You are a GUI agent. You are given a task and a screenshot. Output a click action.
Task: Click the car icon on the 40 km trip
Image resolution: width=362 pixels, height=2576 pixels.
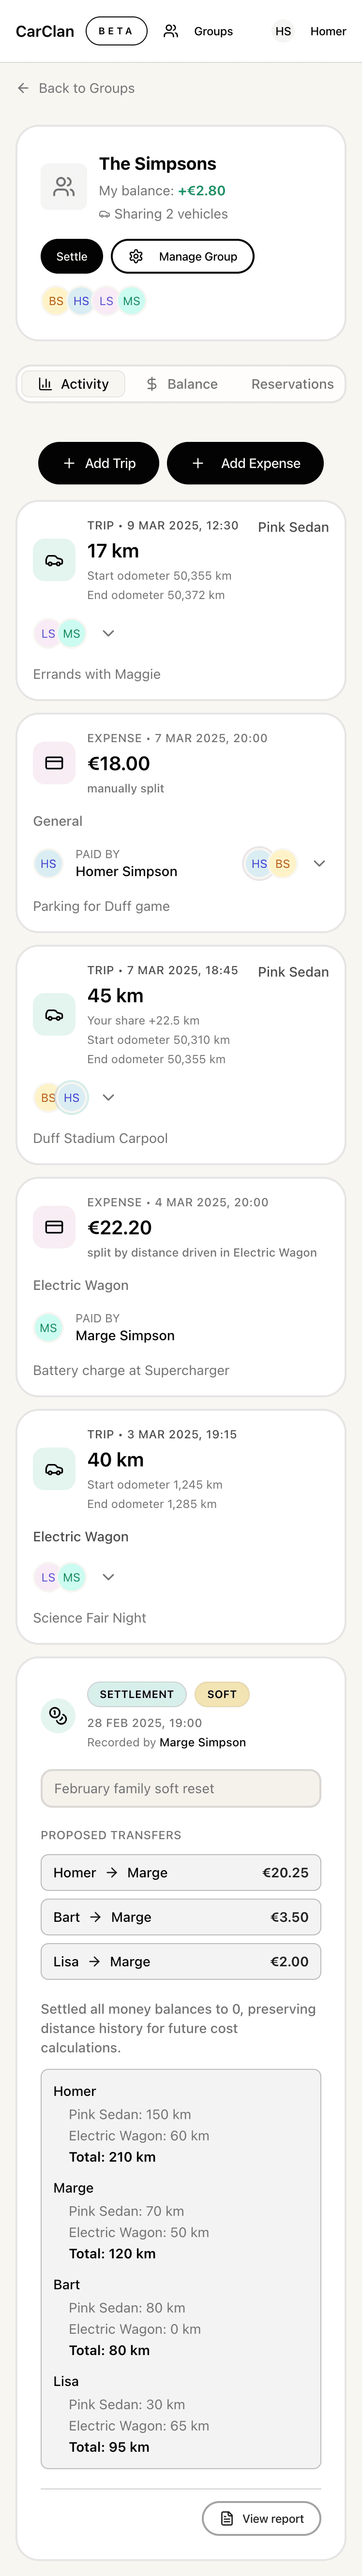pos(54,1469)
